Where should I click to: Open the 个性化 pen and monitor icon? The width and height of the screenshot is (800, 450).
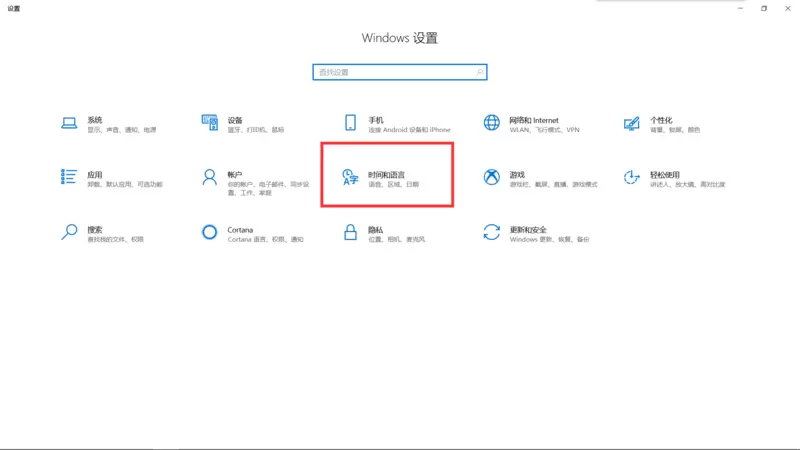click(632, 123)
